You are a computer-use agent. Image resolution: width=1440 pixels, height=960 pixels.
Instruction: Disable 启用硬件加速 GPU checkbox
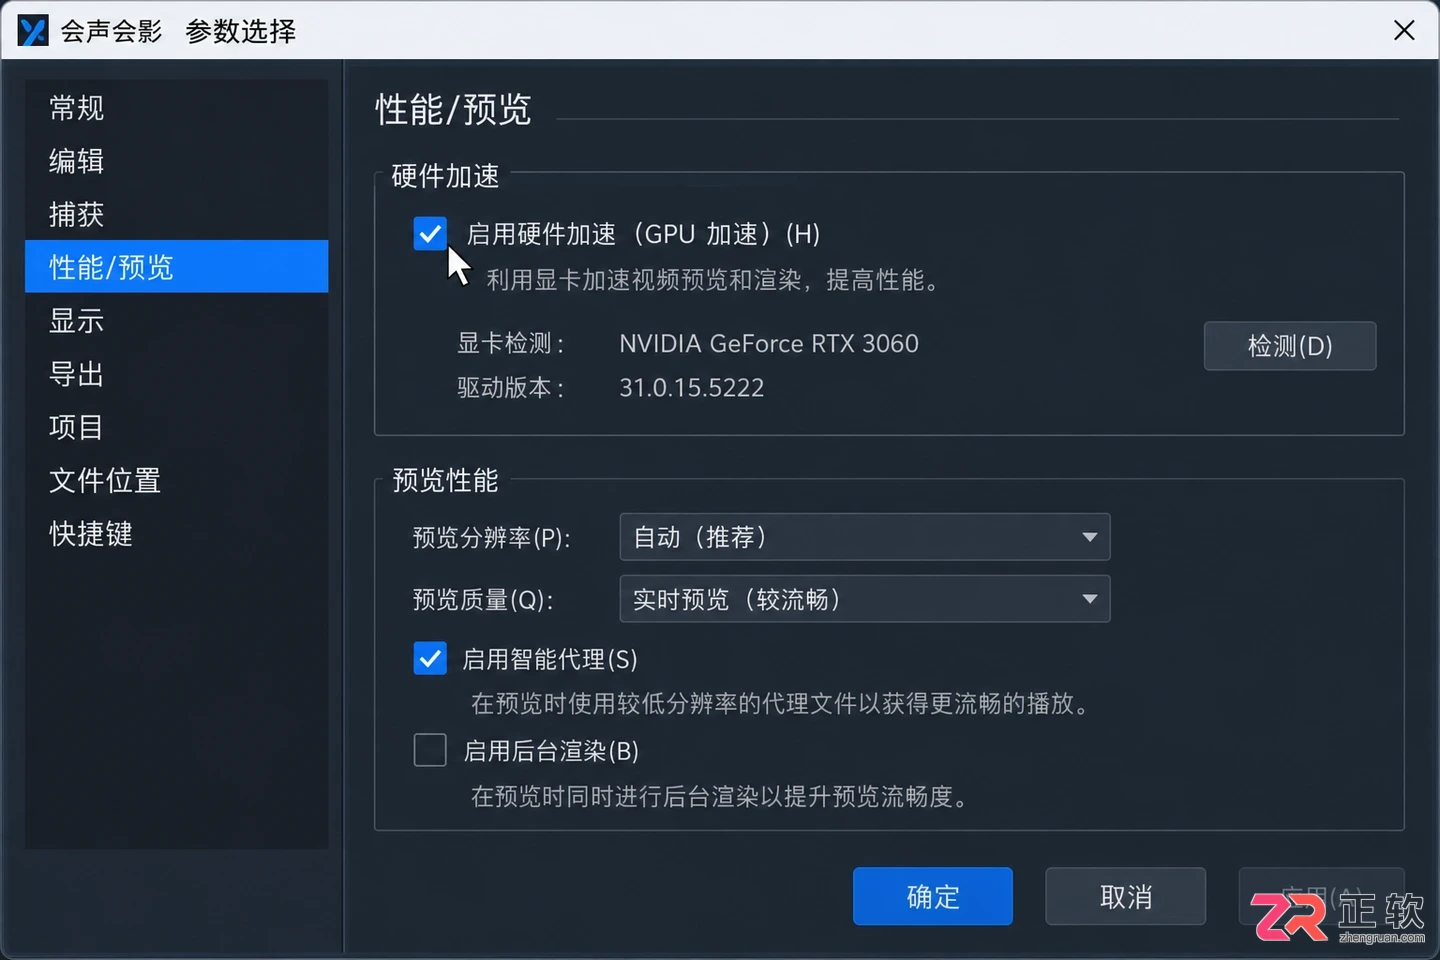click(430, 234)
